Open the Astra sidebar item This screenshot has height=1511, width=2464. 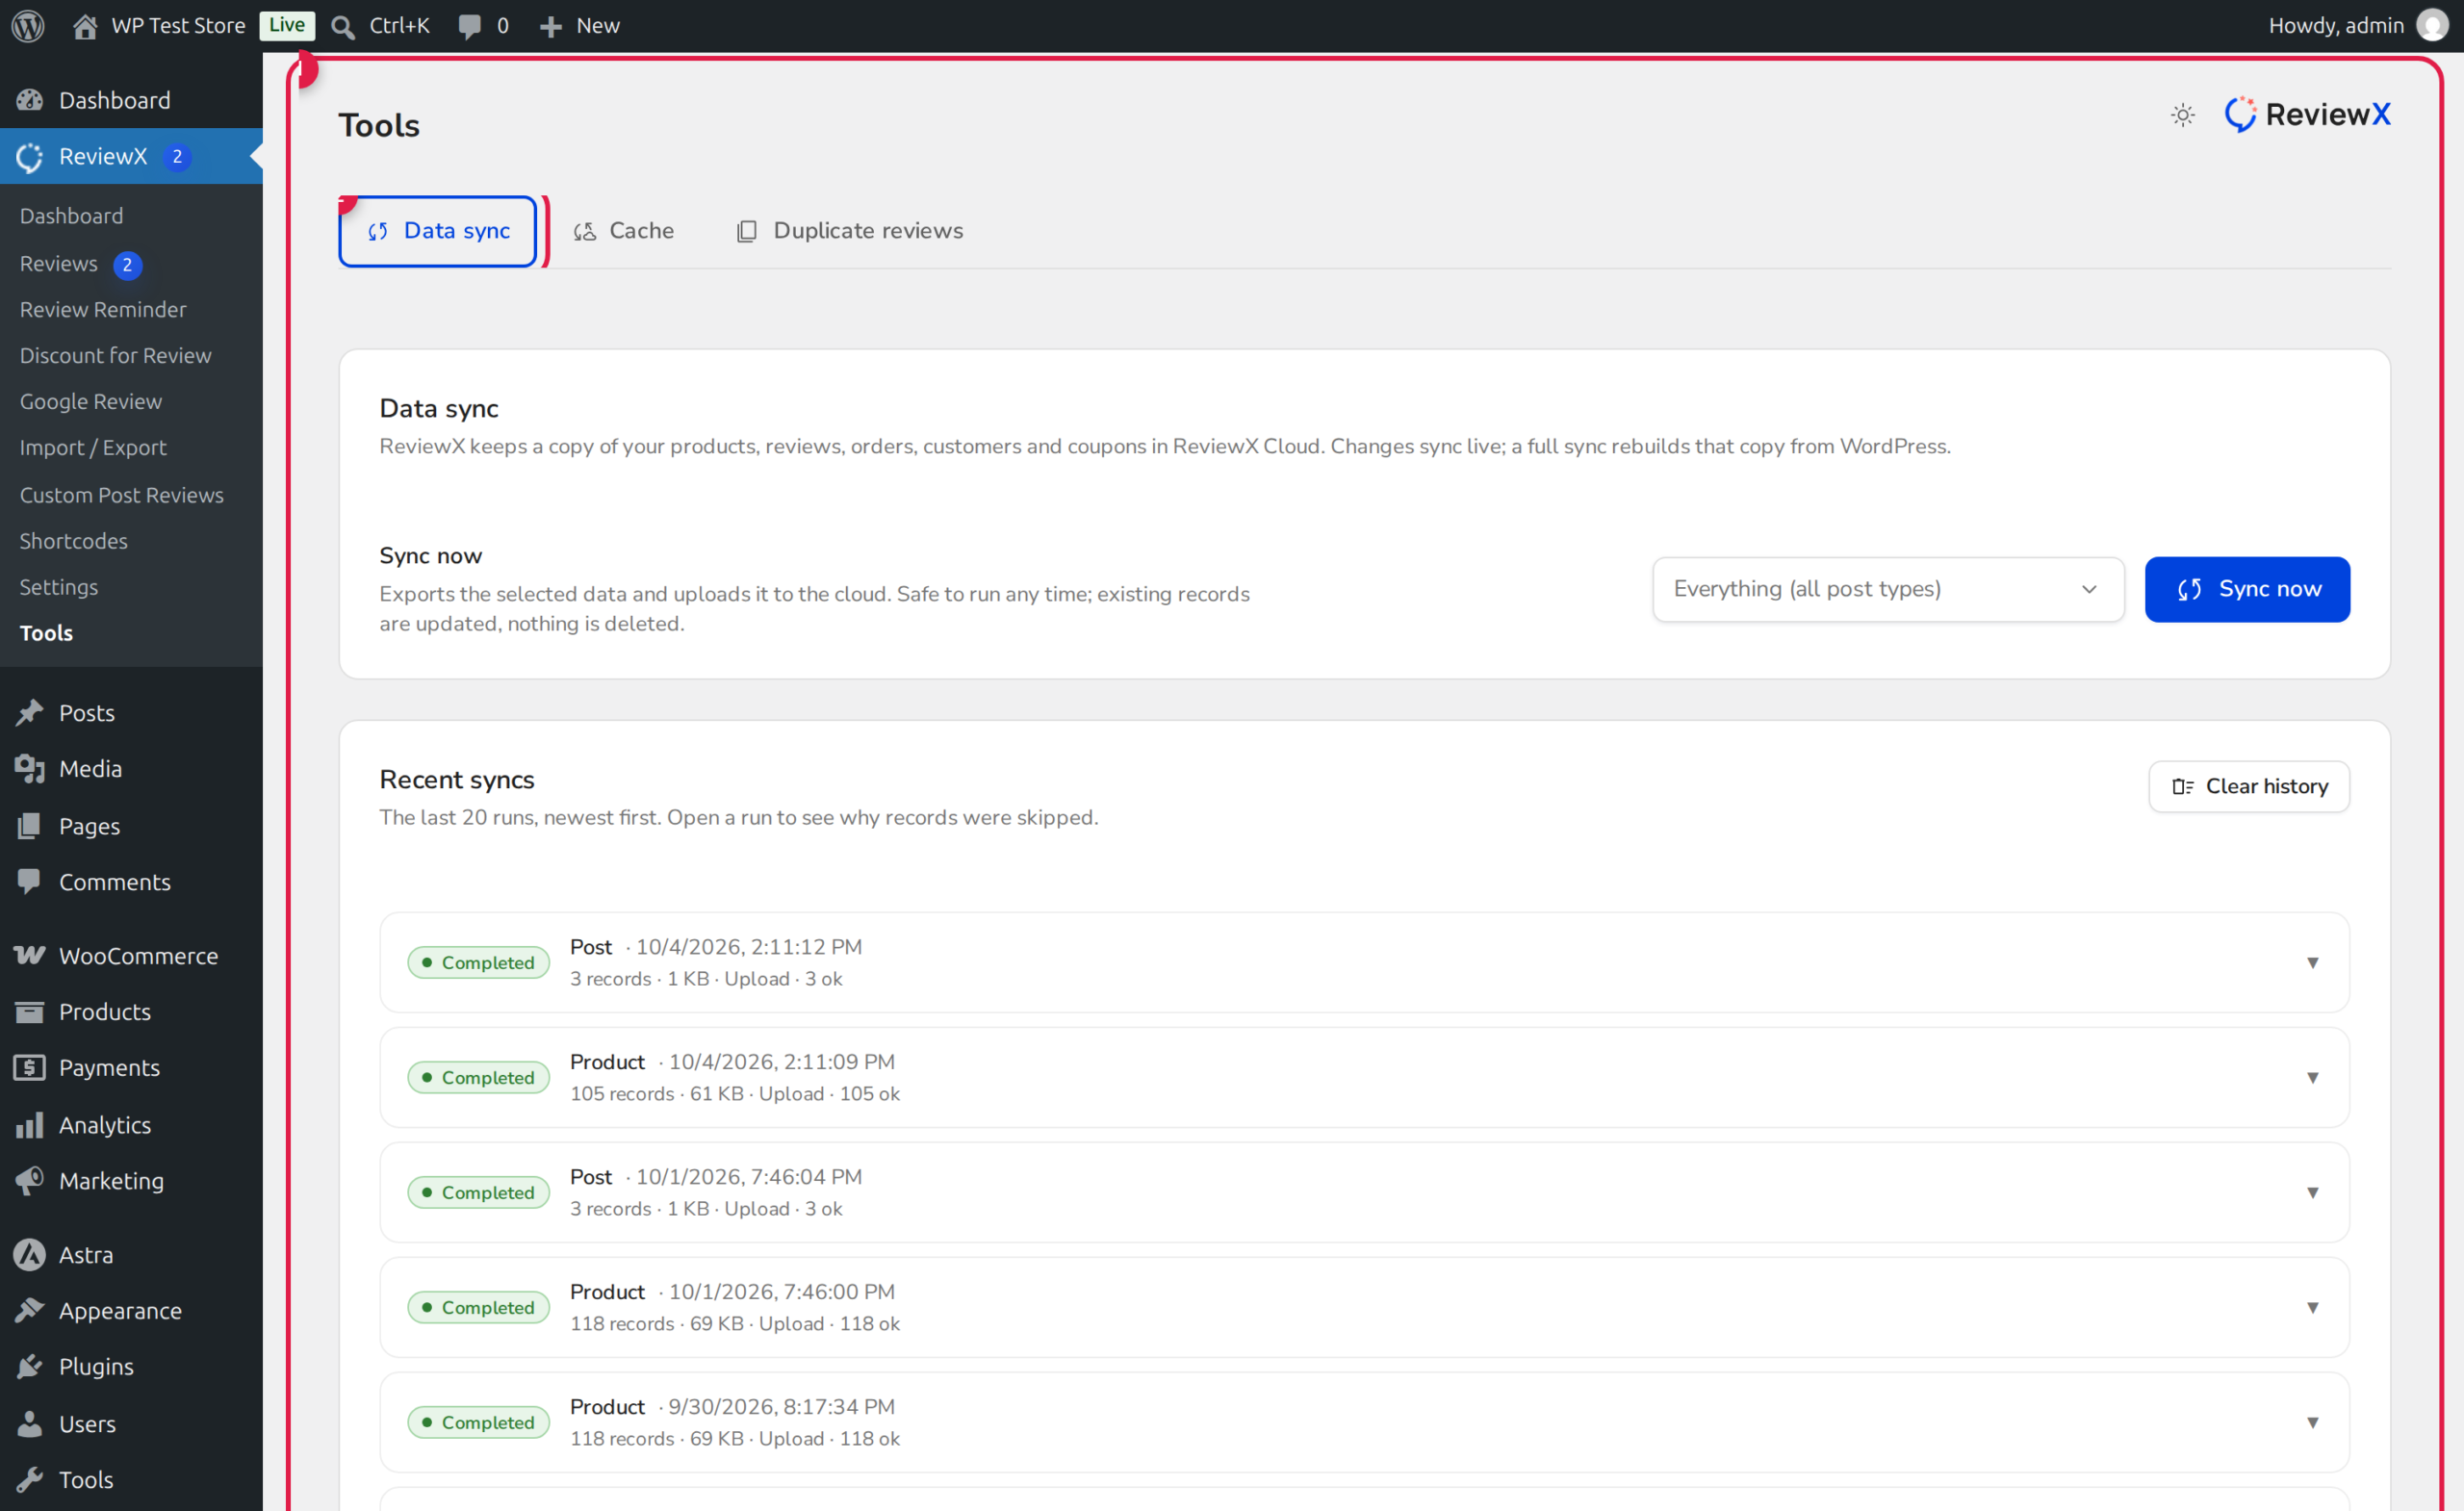pyautogui.click(x=131, y=1255)
